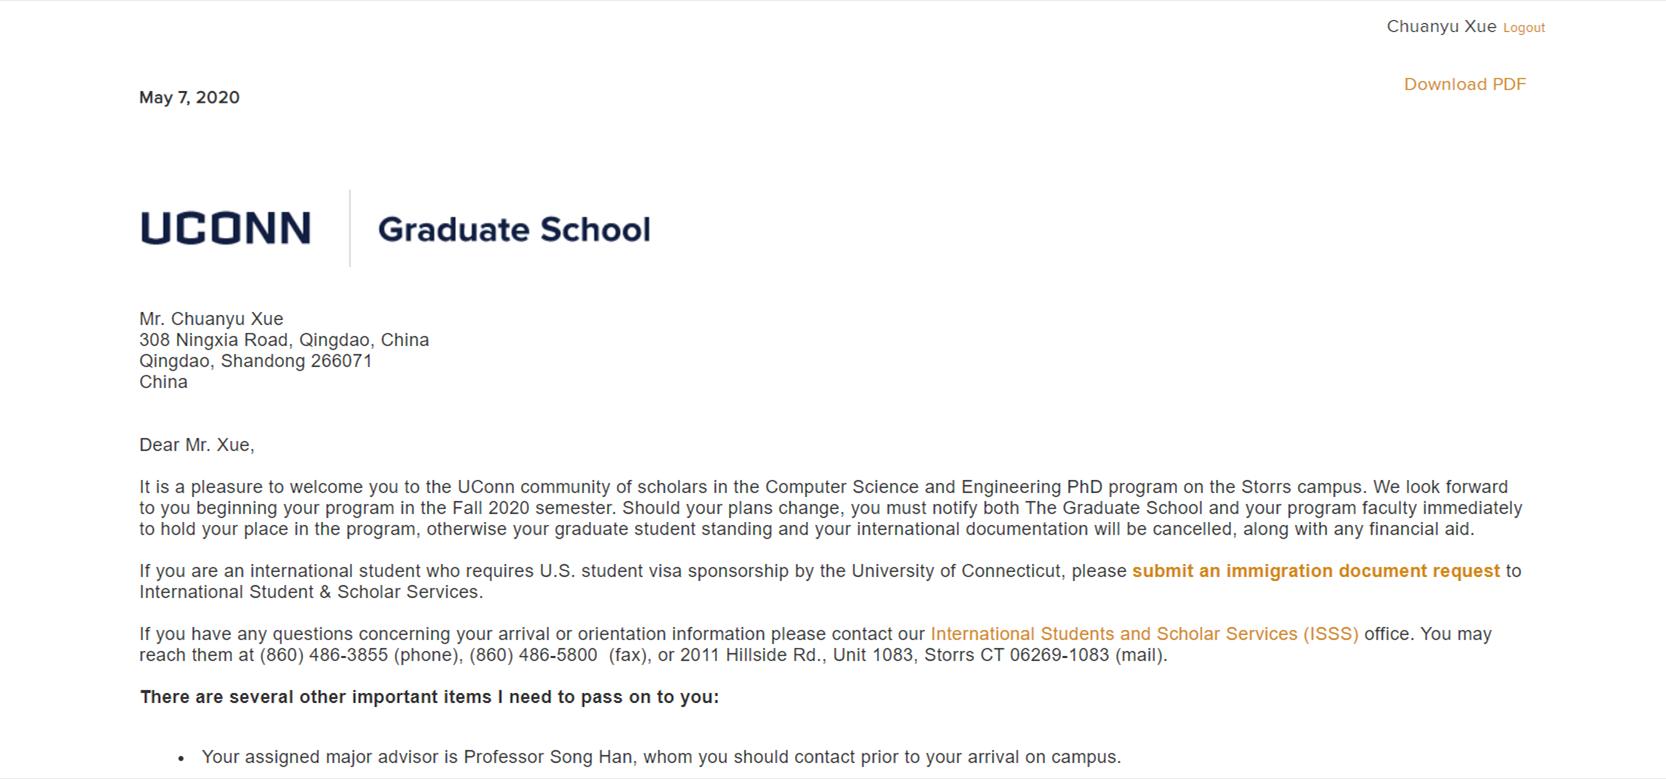Click the Graduate School wordmark
This screenshot has height=779, width=1666.
[514, 230]
